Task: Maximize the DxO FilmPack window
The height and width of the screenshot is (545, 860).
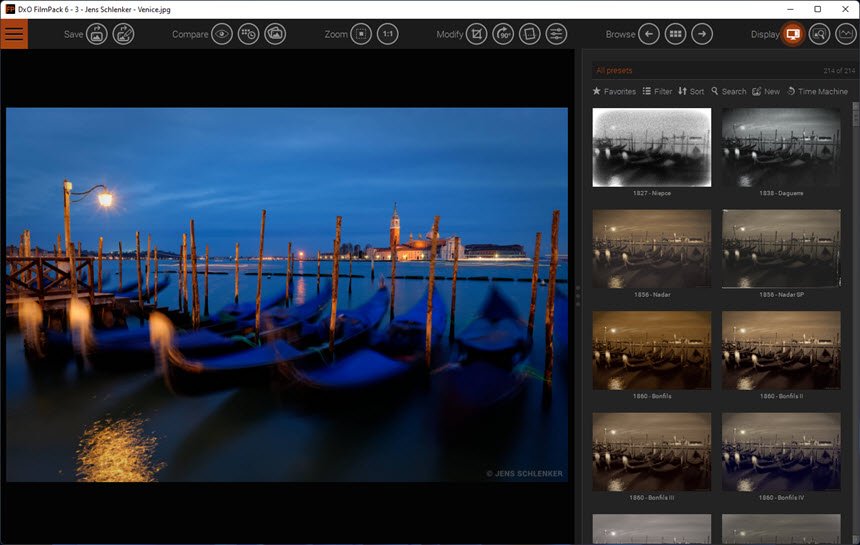Action: point(817,9)
